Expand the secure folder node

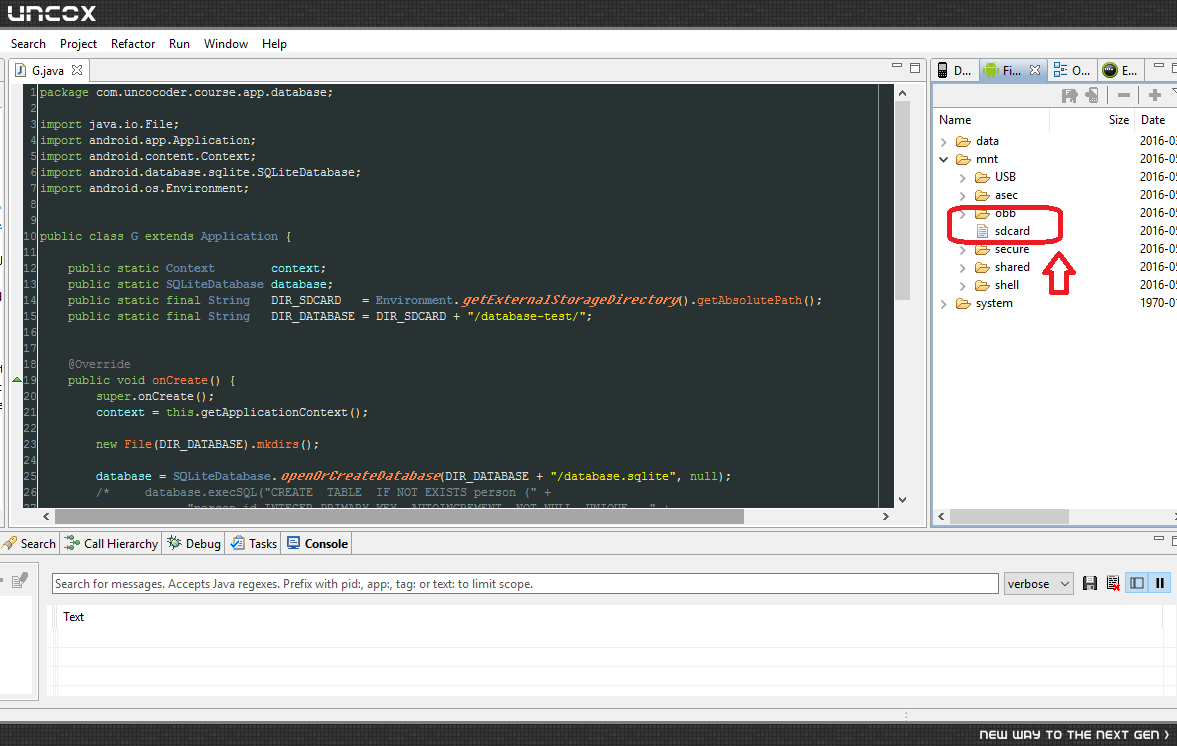[962, 250]
